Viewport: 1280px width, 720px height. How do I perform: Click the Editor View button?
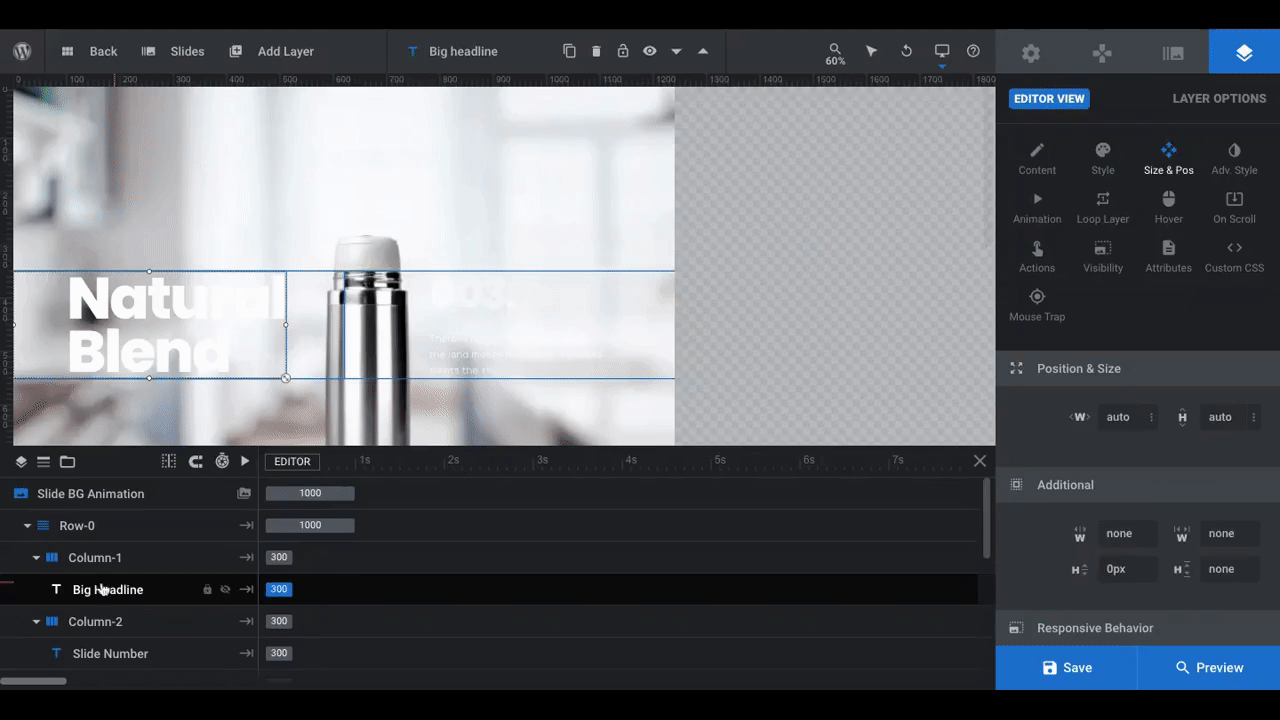coord(1049,98)
